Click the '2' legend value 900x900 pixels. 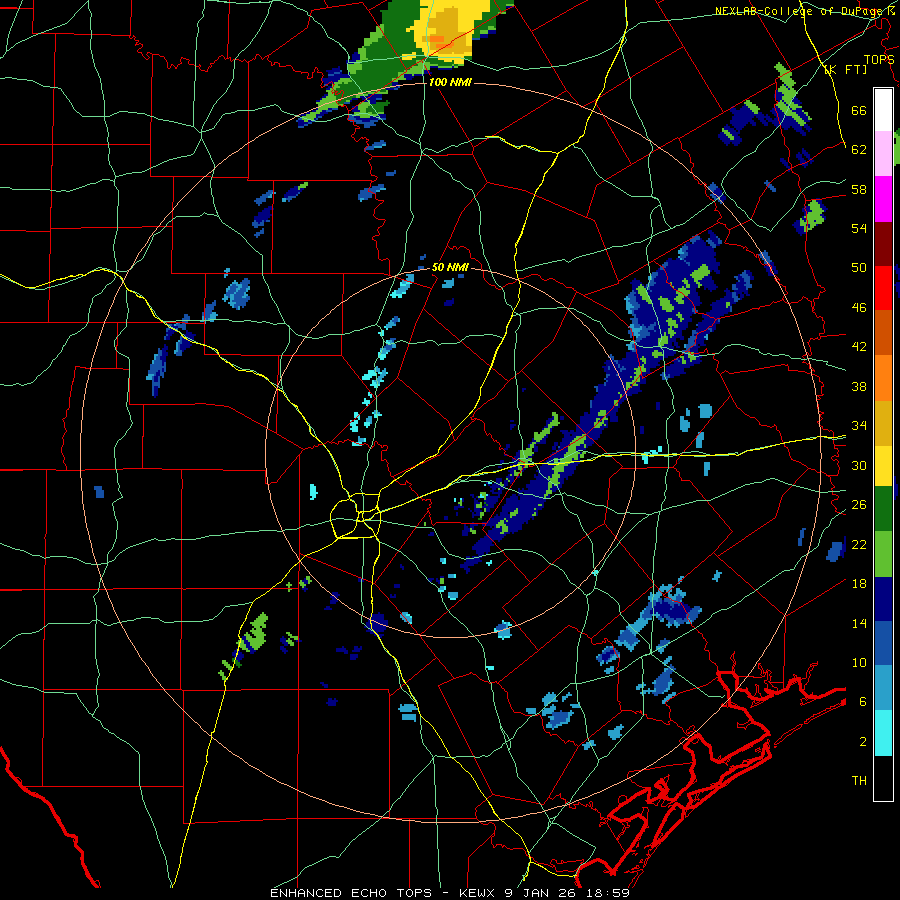pos(862,741)
